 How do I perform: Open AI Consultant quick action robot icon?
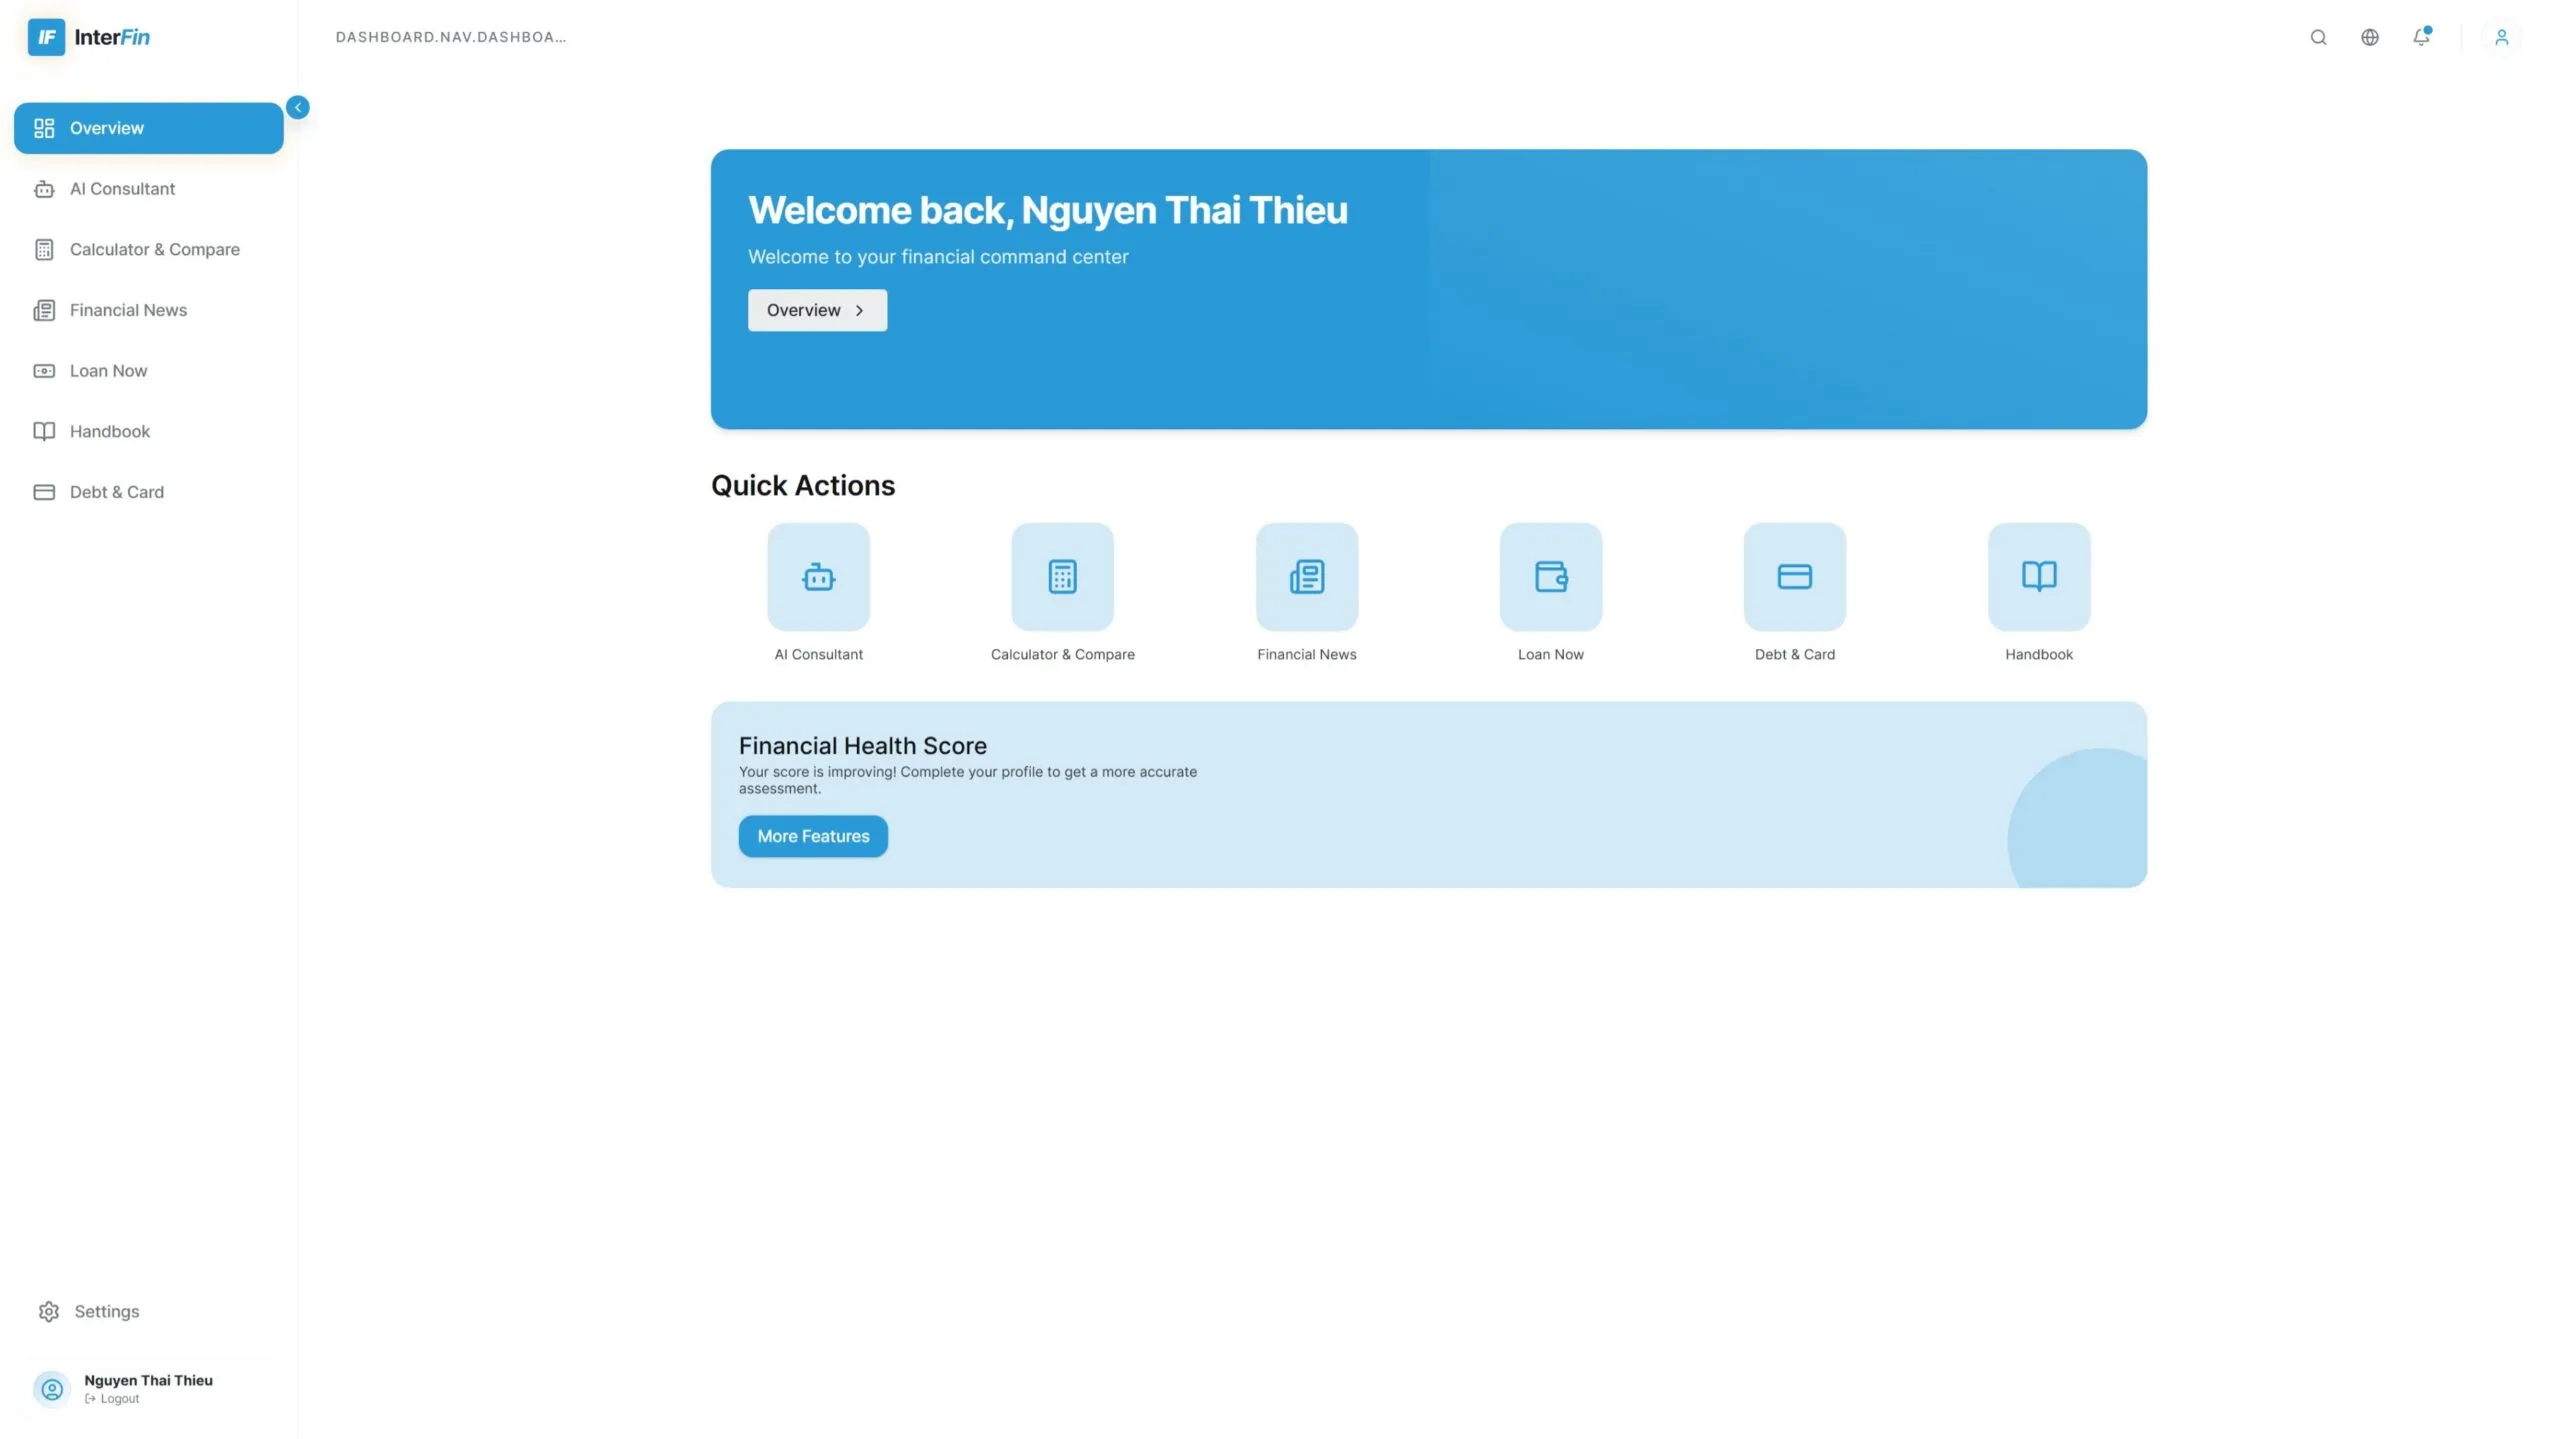(x=818, y=577)
